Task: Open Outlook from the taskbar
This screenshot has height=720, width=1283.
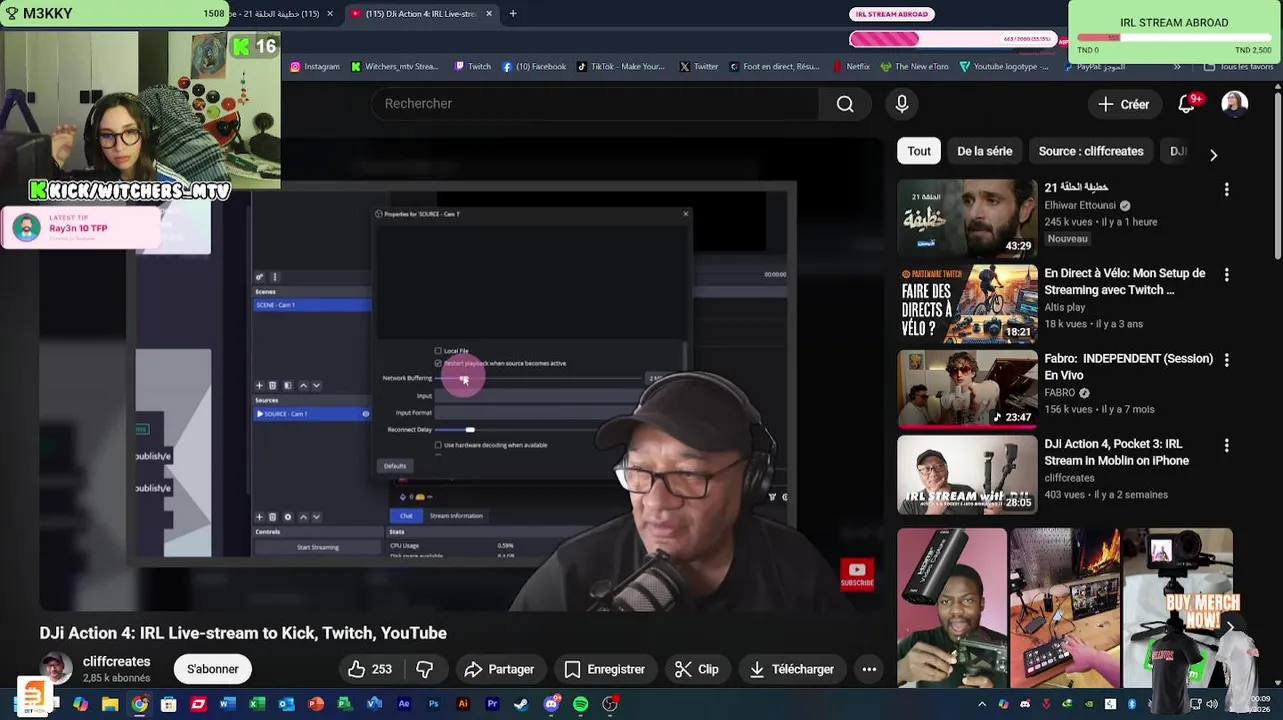Action: (287, 704)
